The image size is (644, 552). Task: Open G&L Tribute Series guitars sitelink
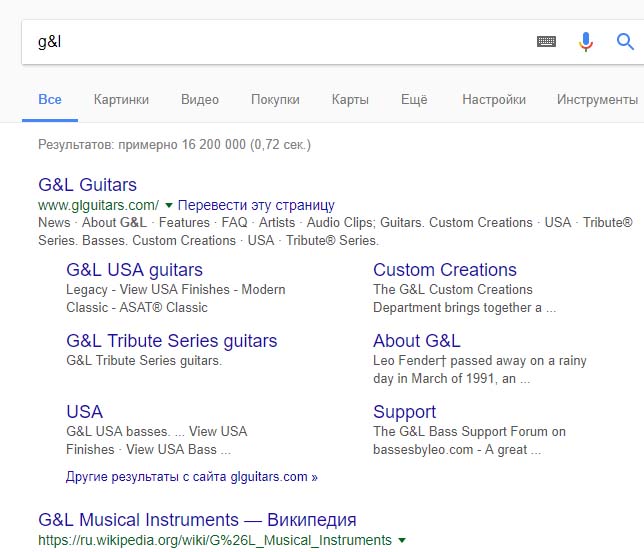click(x=172, y=341)
